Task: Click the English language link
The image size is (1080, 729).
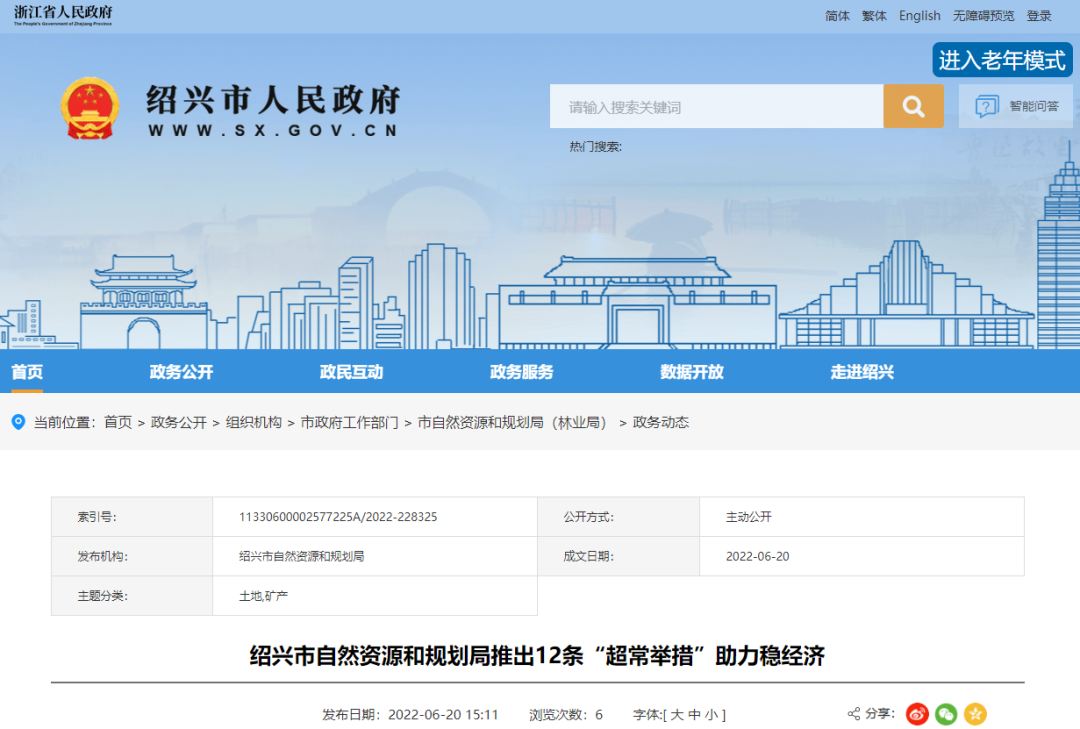Action: pyautogui.click(x=919, y=16)
